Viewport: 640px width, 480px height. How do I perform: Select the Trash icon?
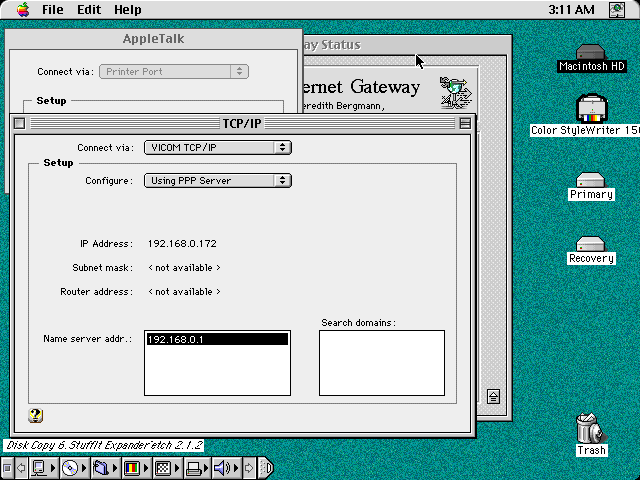[x=591, y=434]
